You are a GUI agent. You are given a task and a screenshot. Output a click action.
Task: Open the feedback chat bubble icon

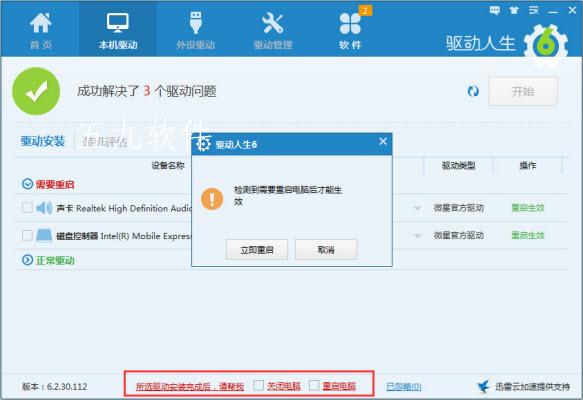tap(495, 10)
